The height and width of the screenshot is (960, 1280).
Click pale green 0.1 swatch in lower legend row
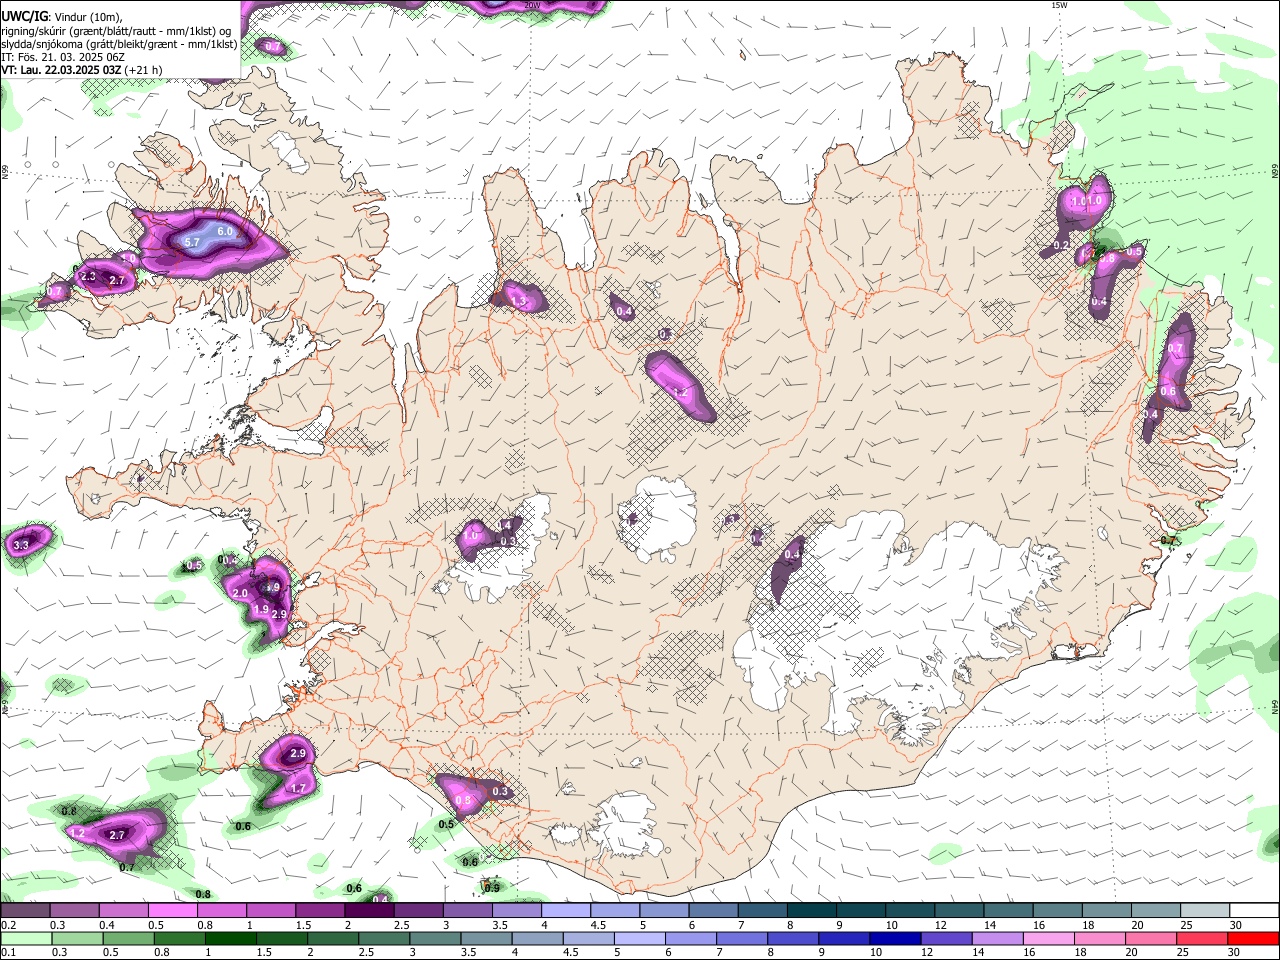coord(26,938)
